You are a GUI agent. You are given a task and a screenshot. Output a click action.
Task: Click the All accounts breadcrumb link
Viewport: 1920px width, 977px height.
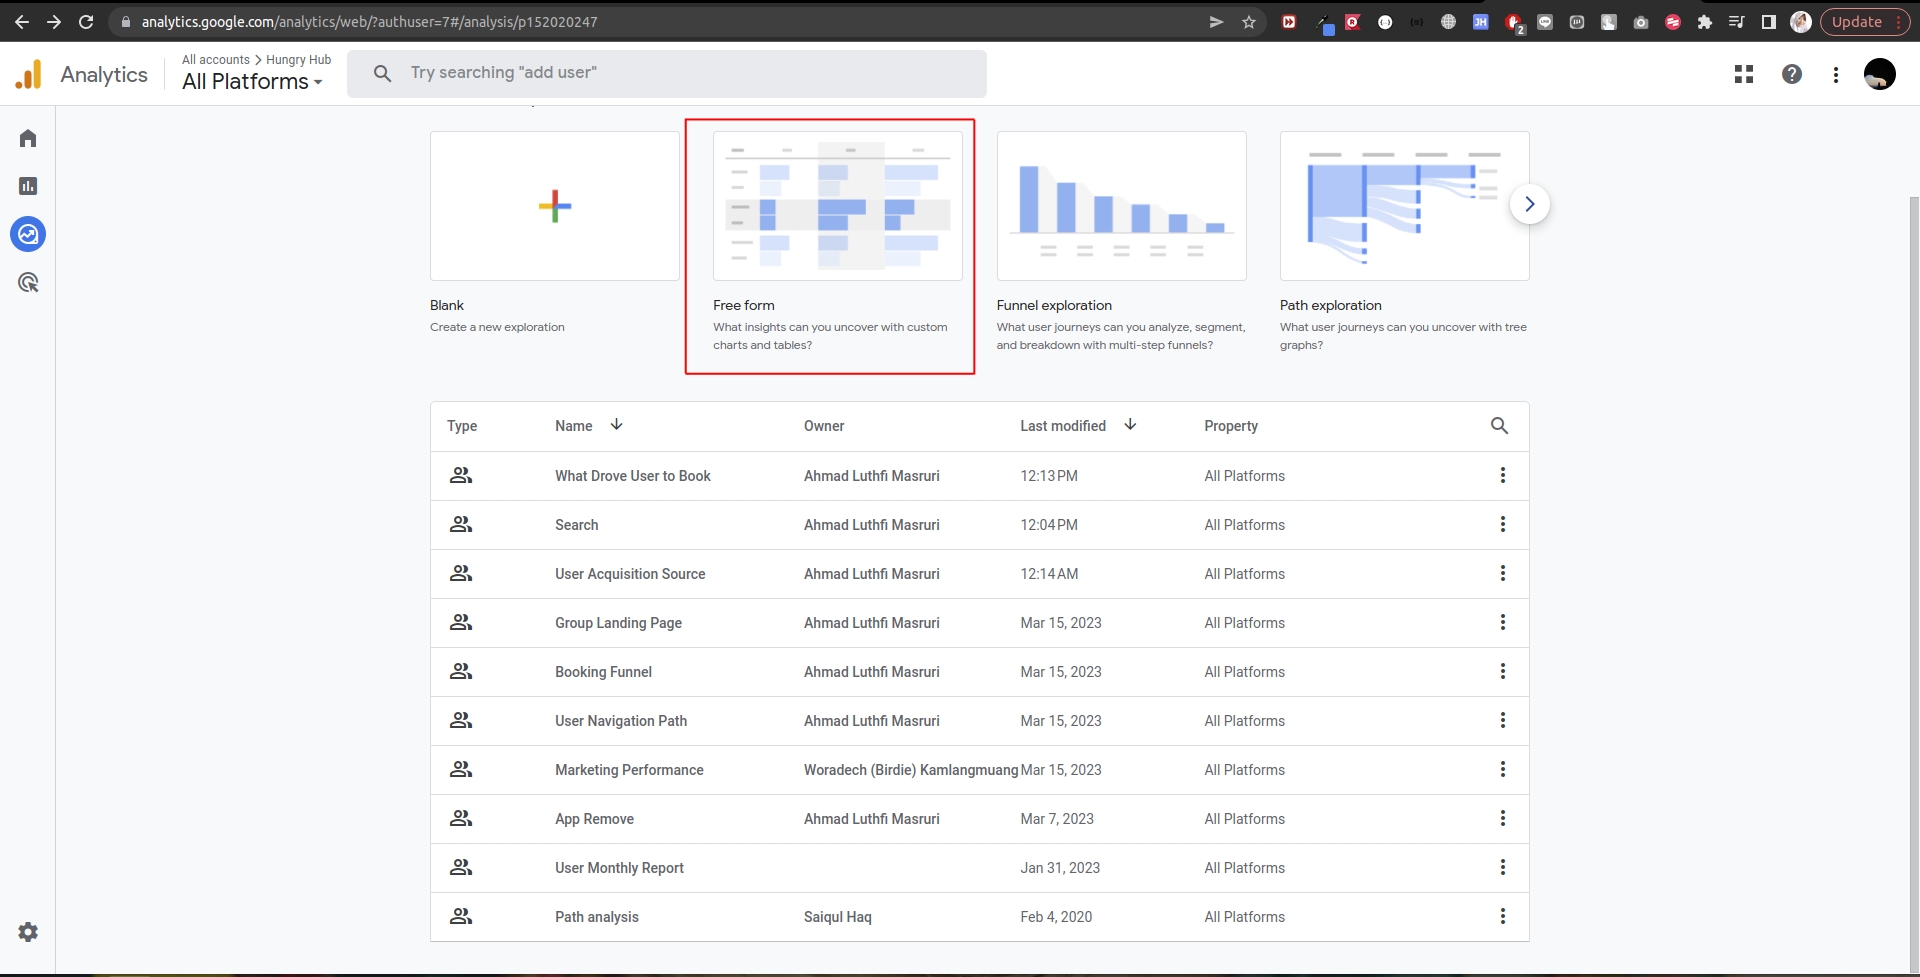tap(215, 60)
